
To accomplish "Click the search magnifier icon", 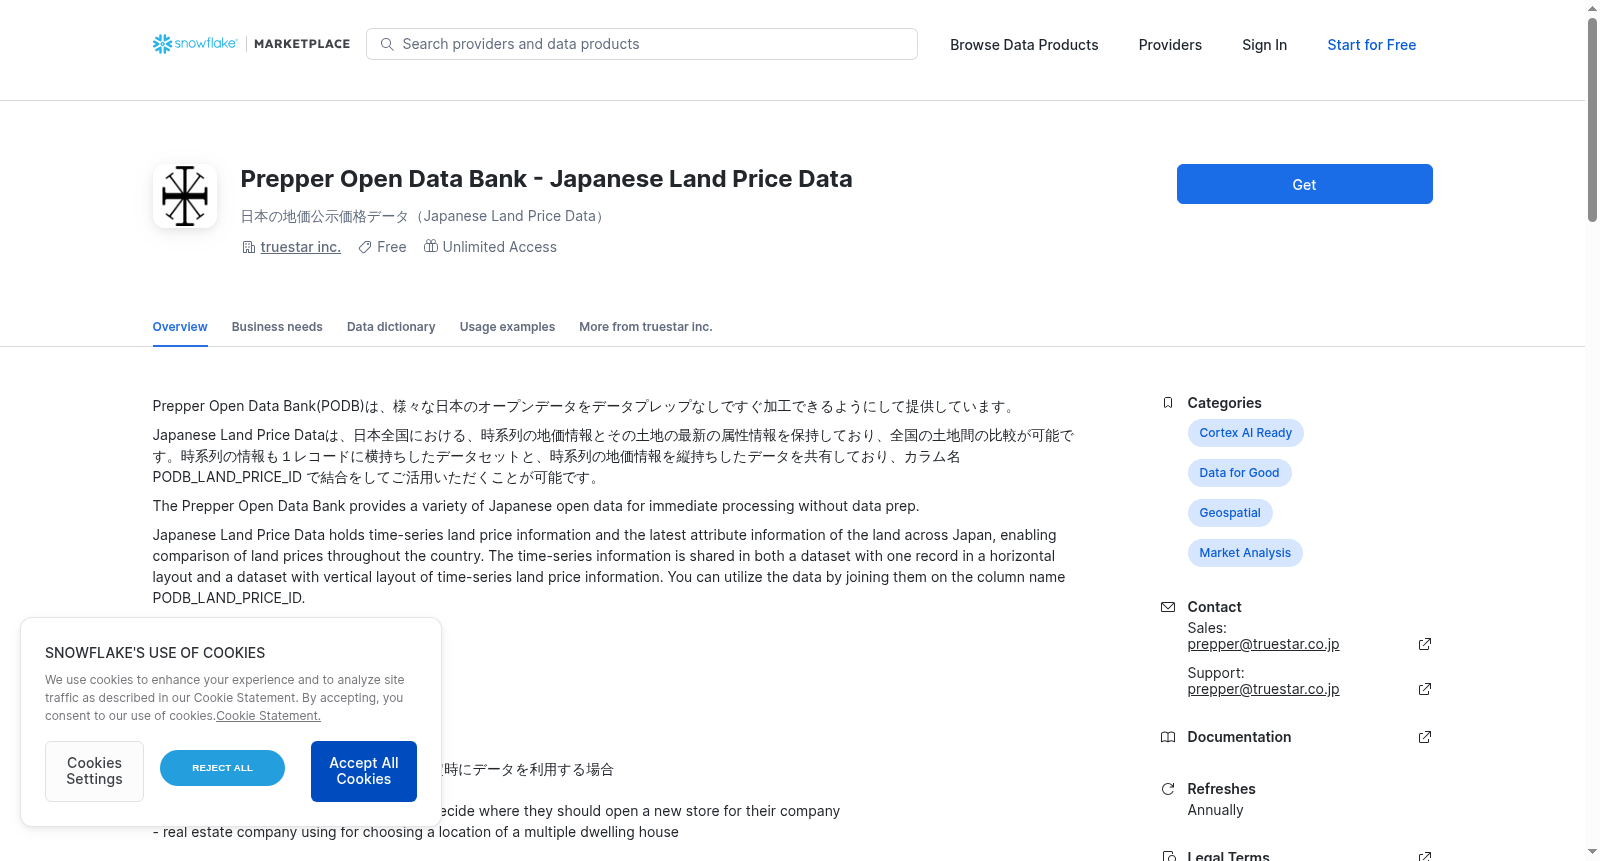I will (x=387, y=44).
